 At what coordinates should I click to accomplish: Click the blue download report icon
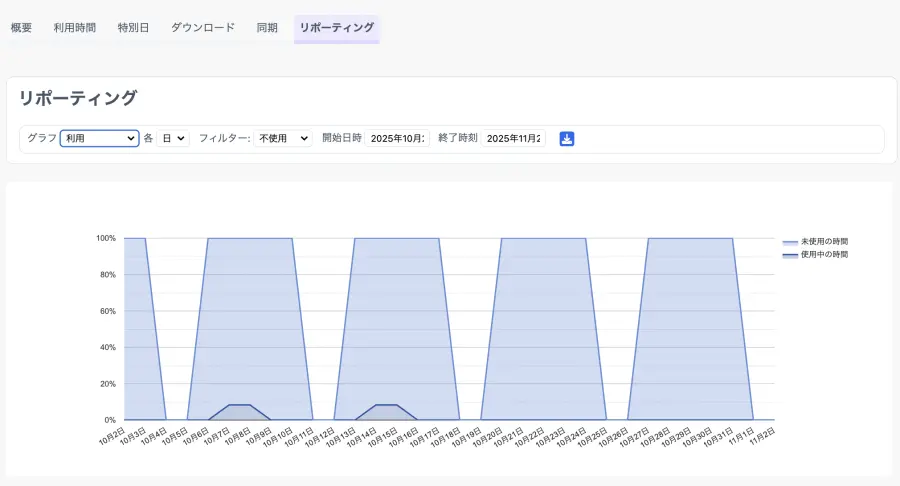point(567,139)
